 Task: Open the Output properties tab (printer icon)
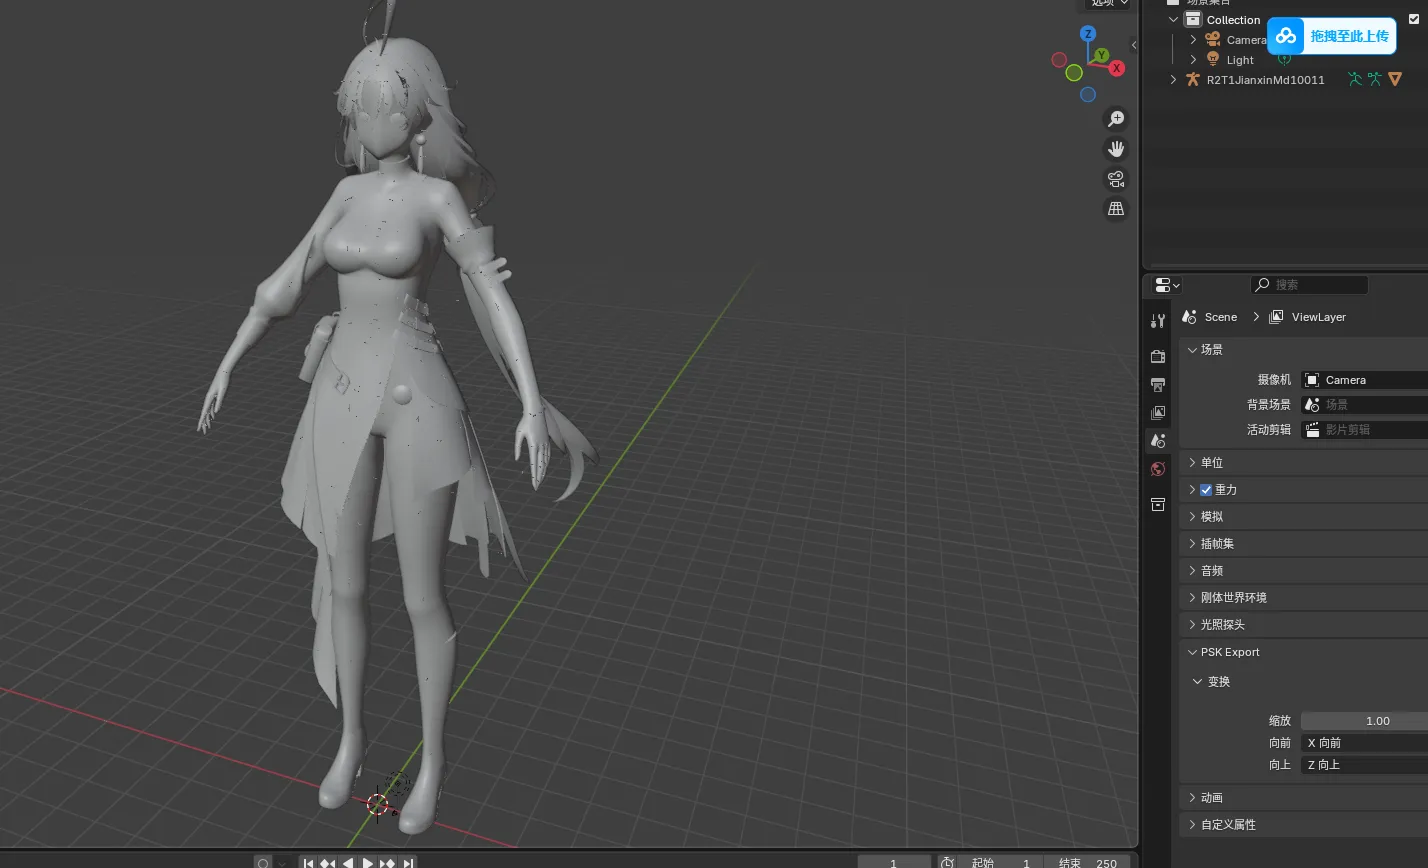click(x=1158, y=384)
